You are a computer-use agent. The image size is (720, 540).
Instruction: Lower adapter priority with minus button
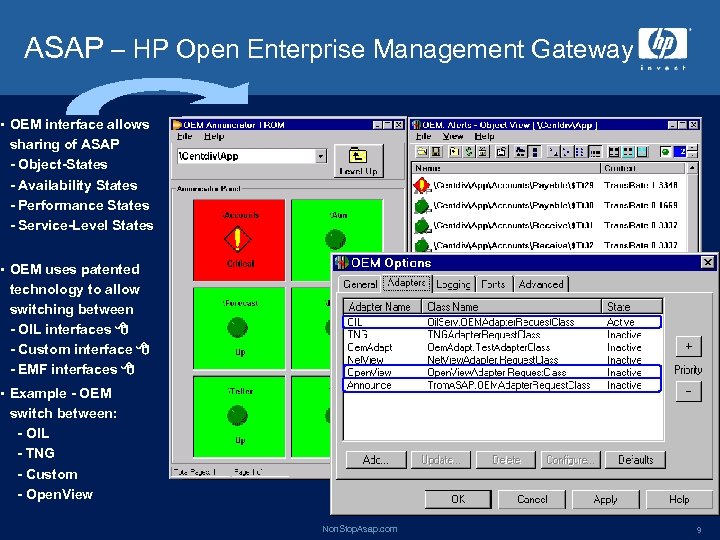[689, 392]
